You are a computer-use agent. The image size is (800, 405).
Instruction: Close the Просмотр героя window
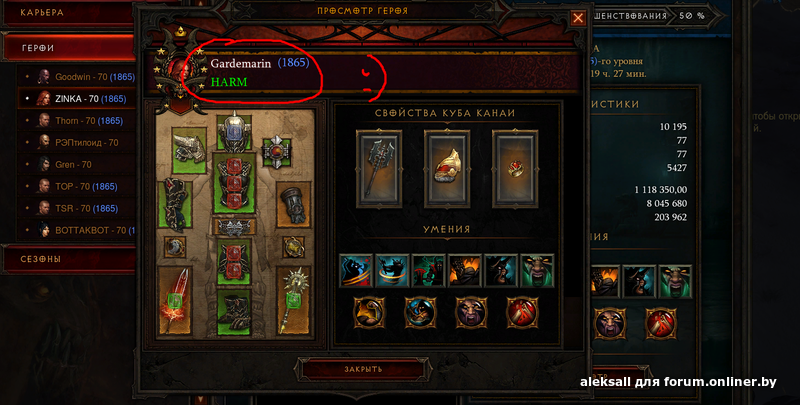[578, 18]
